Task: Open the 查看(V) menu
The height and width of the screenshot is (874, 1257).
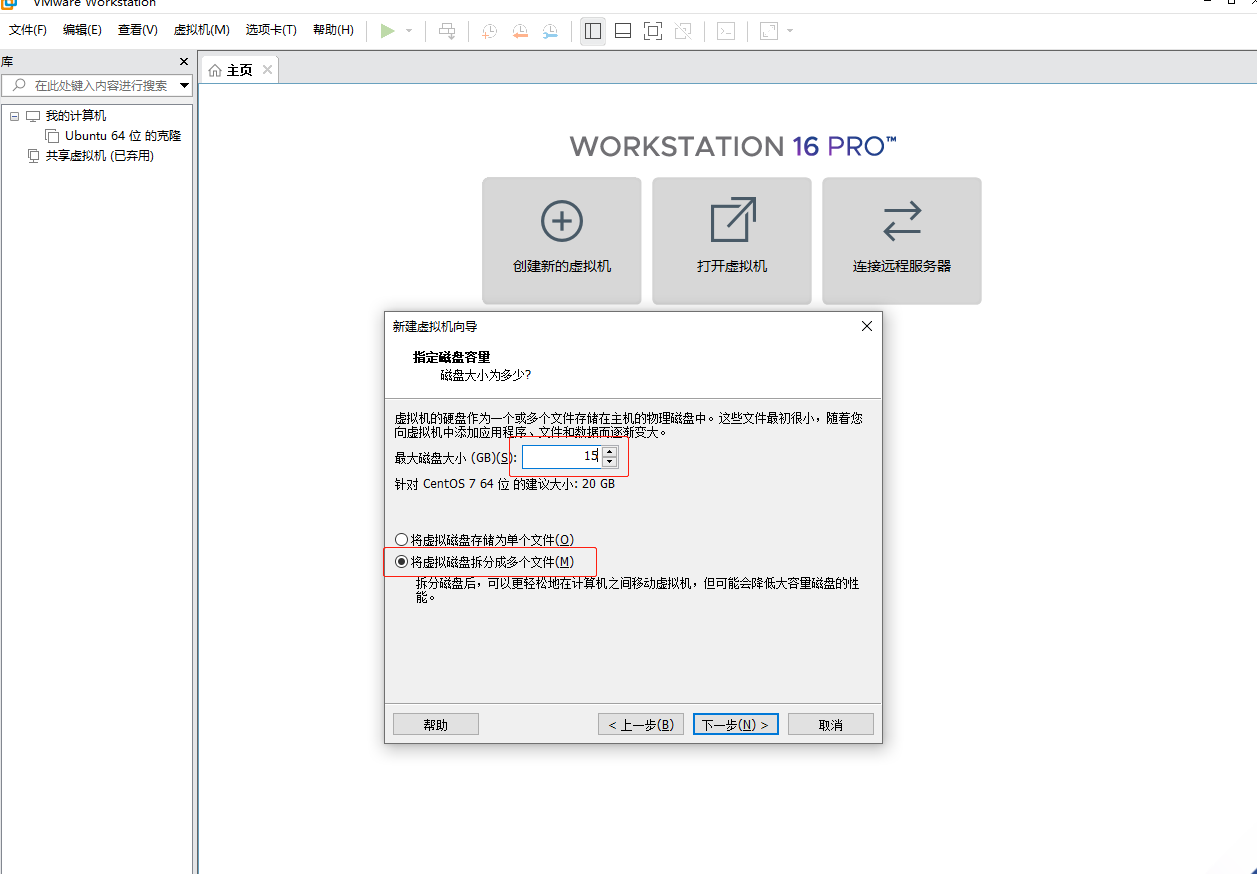Action: 138,30
